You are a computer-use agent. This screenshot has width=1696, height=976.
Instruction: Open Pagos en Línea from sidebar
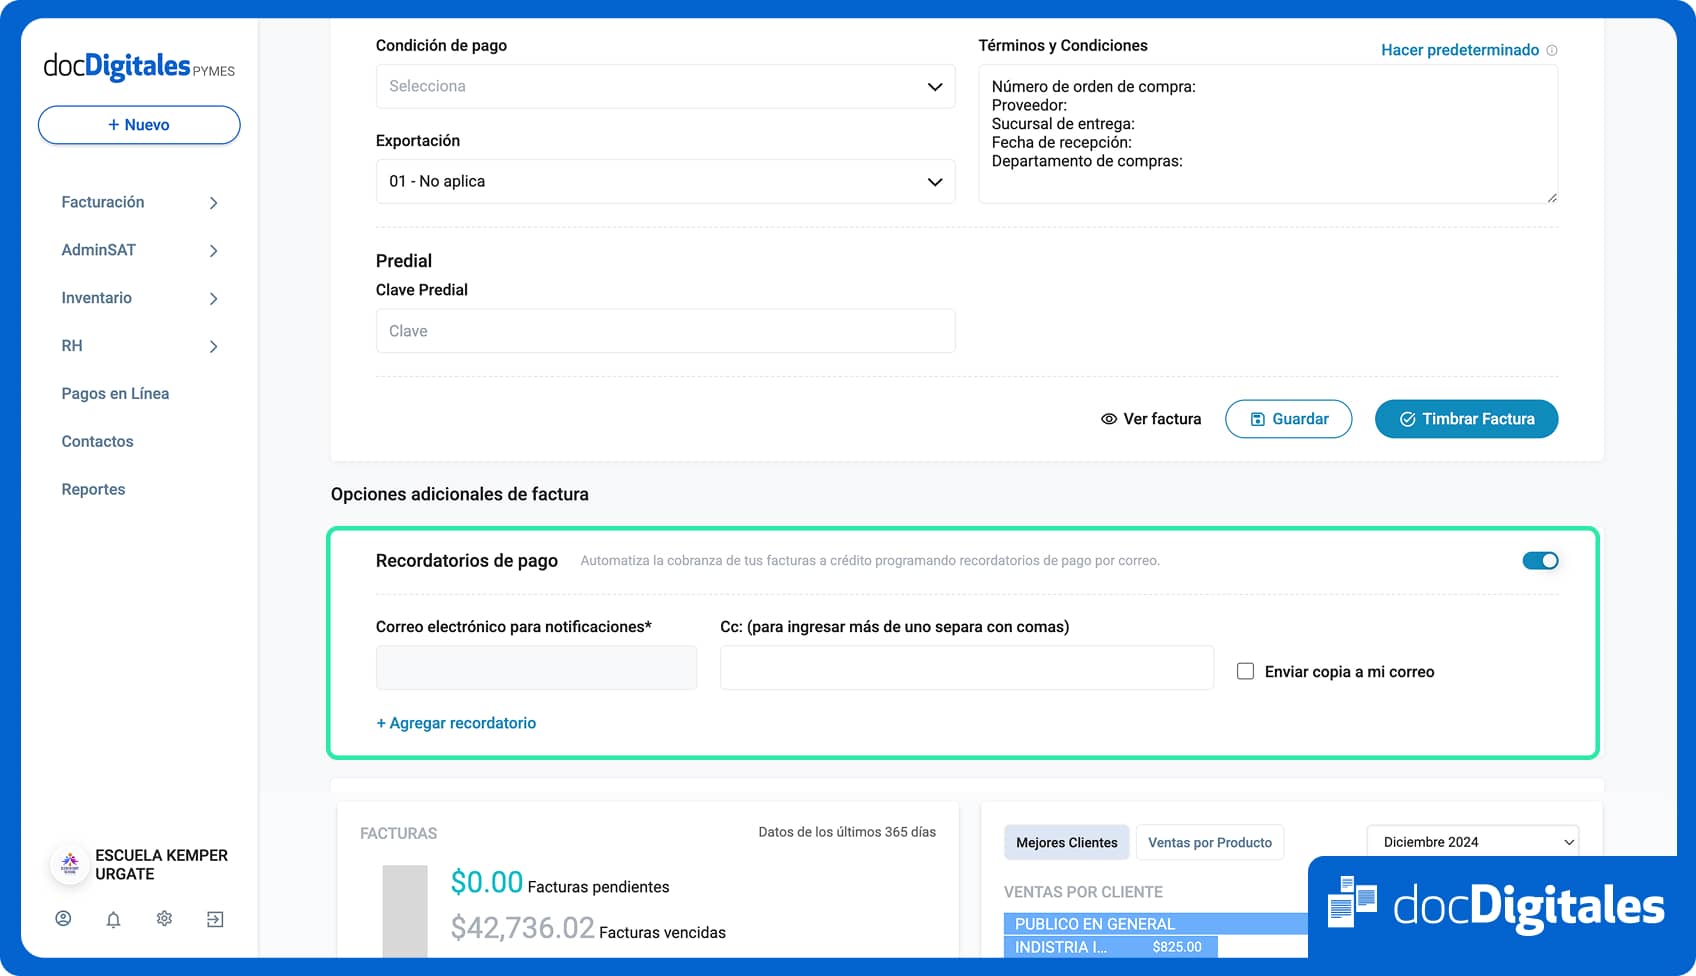115,394
